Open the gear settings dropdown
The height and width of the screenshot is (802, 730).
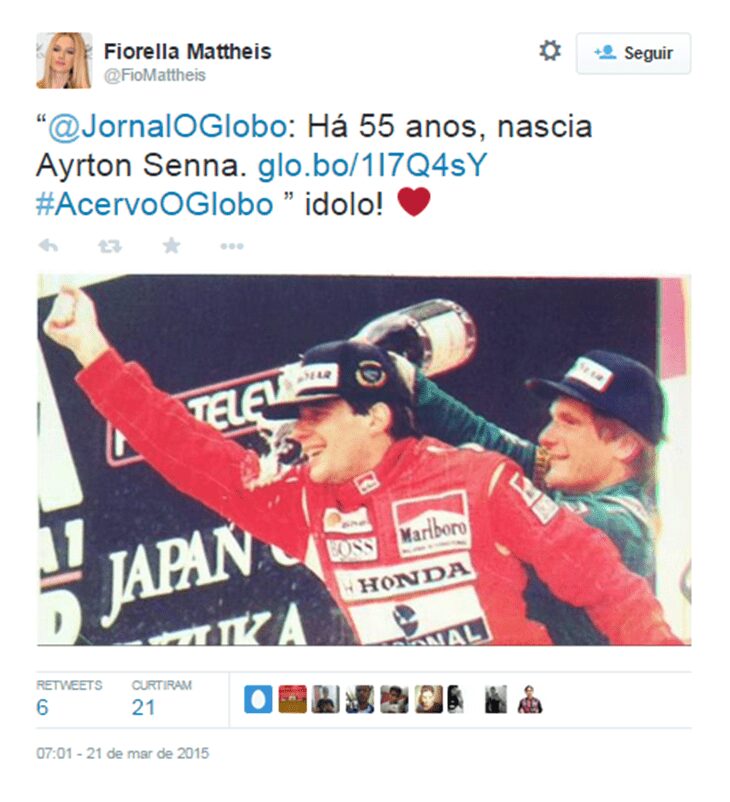point(550,51)
